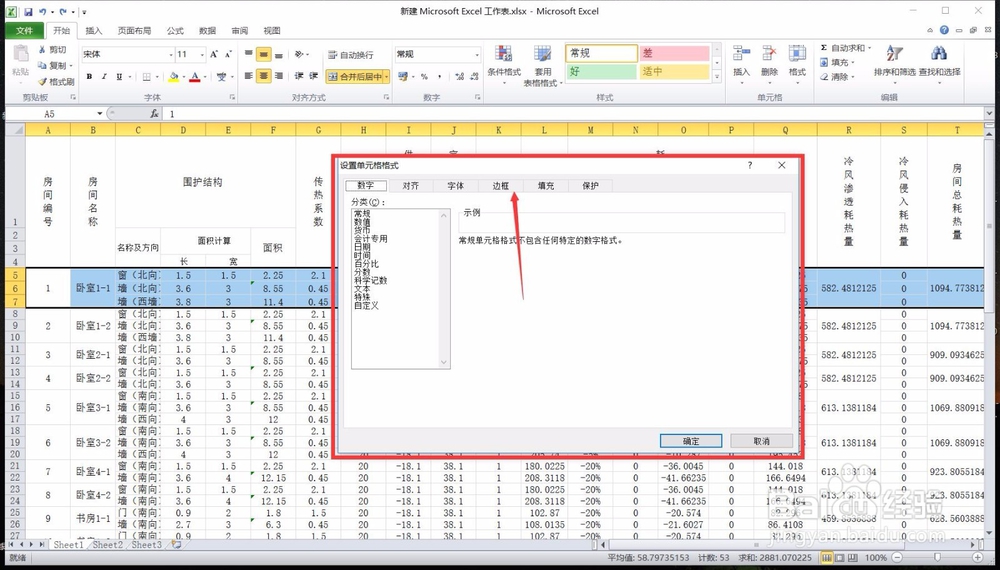Screen dimensions: 1000x570
Task: Apply the yellow fill color bucket
Action: pos(173,77)
